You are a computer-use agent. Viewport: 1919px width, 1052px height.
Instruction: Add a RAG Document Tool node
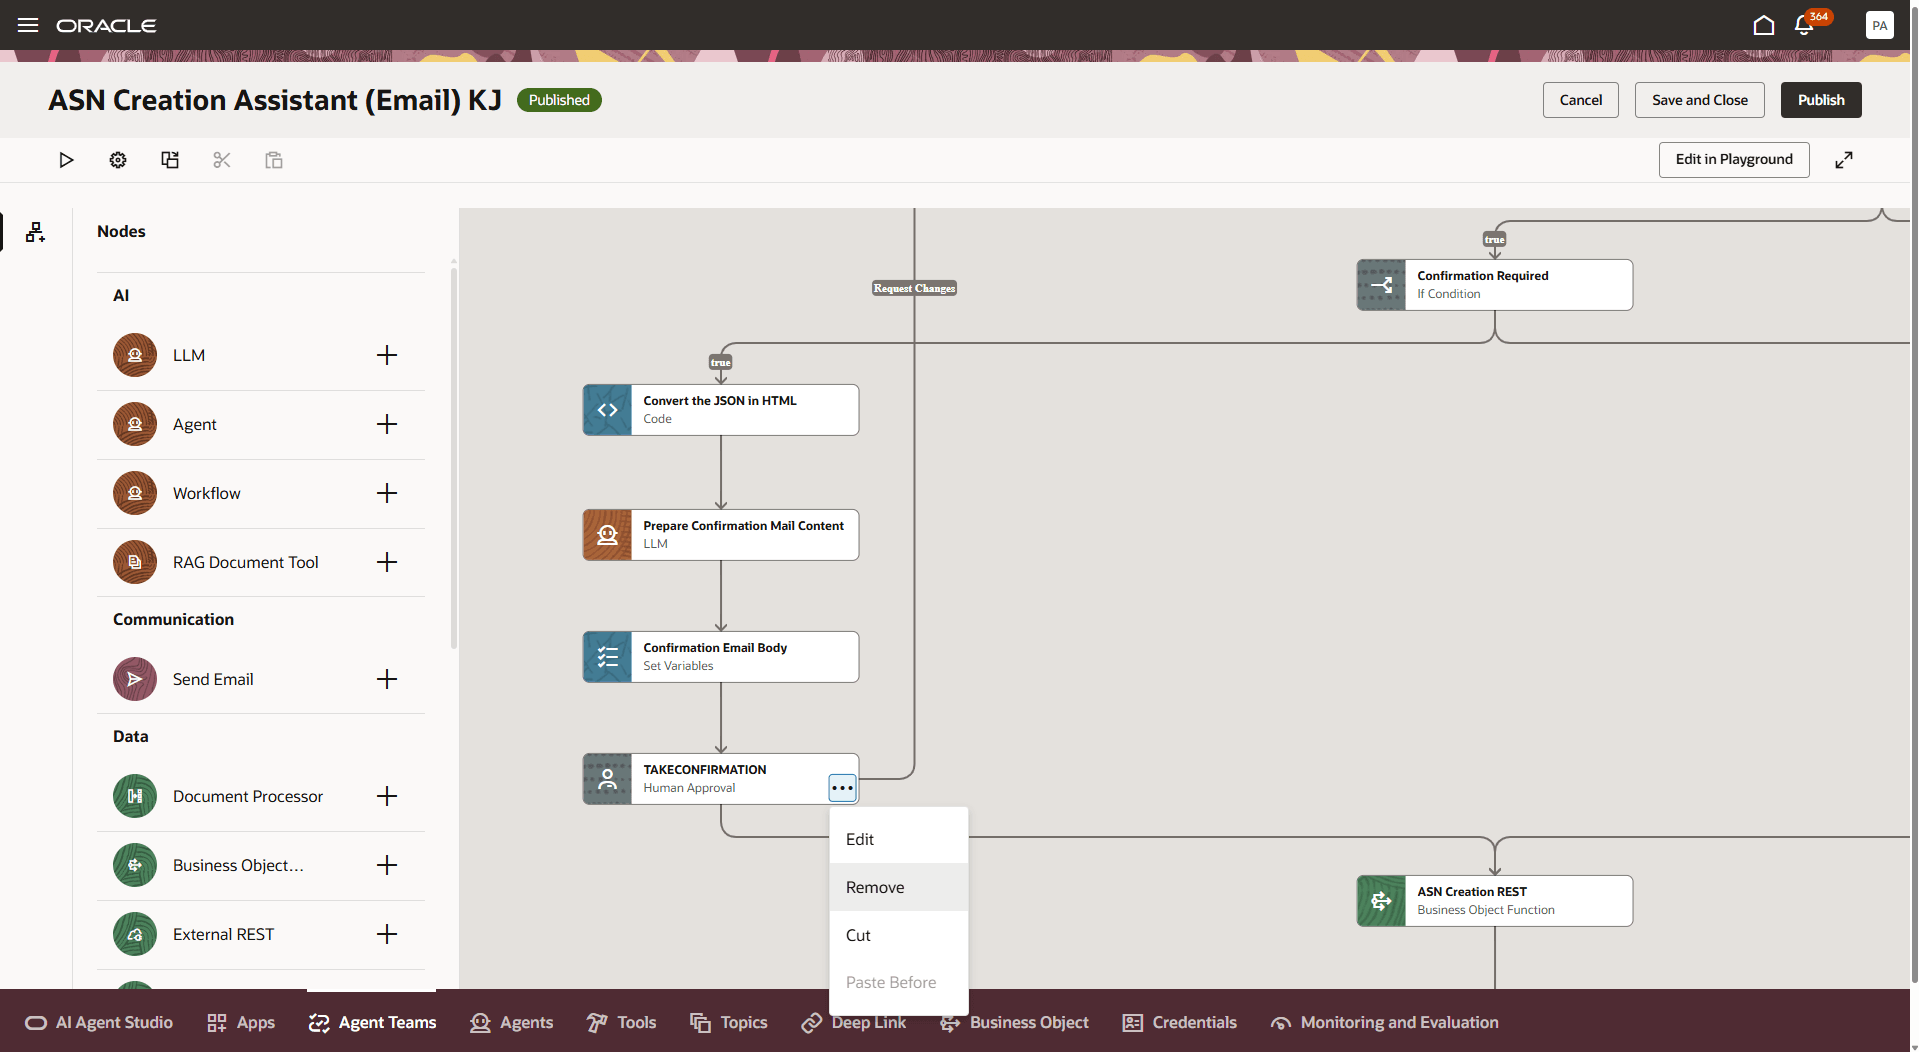tap(387, 562)
